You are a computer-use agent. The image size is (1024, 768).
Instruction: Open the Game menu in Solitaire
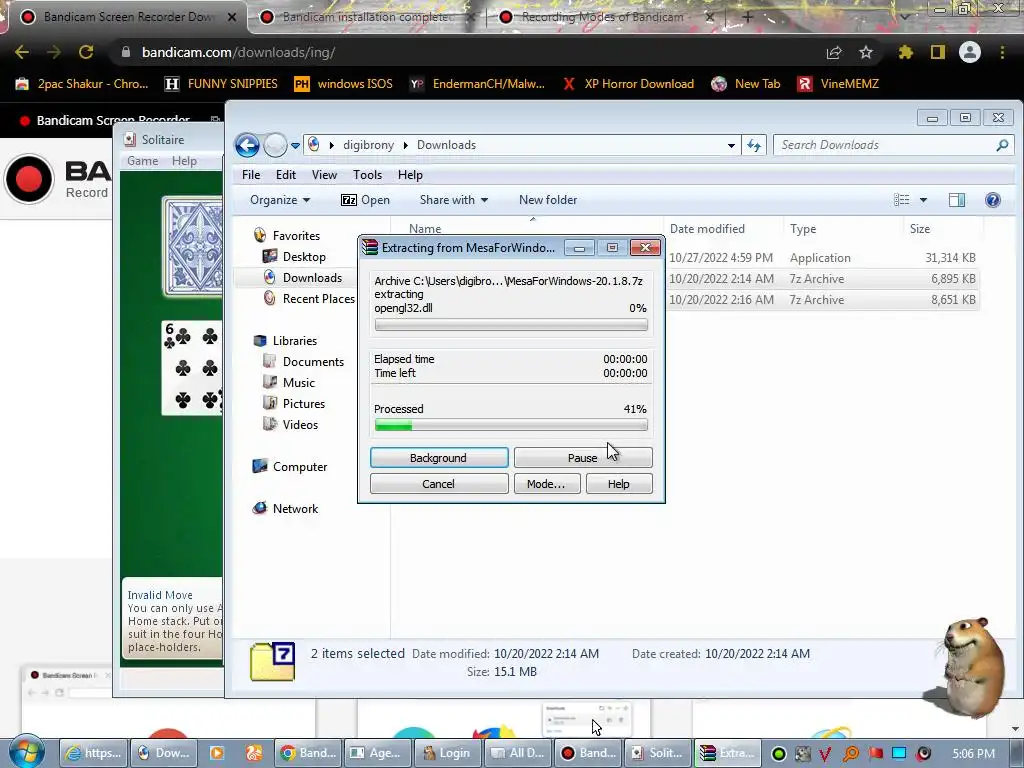tap(142, 161)
